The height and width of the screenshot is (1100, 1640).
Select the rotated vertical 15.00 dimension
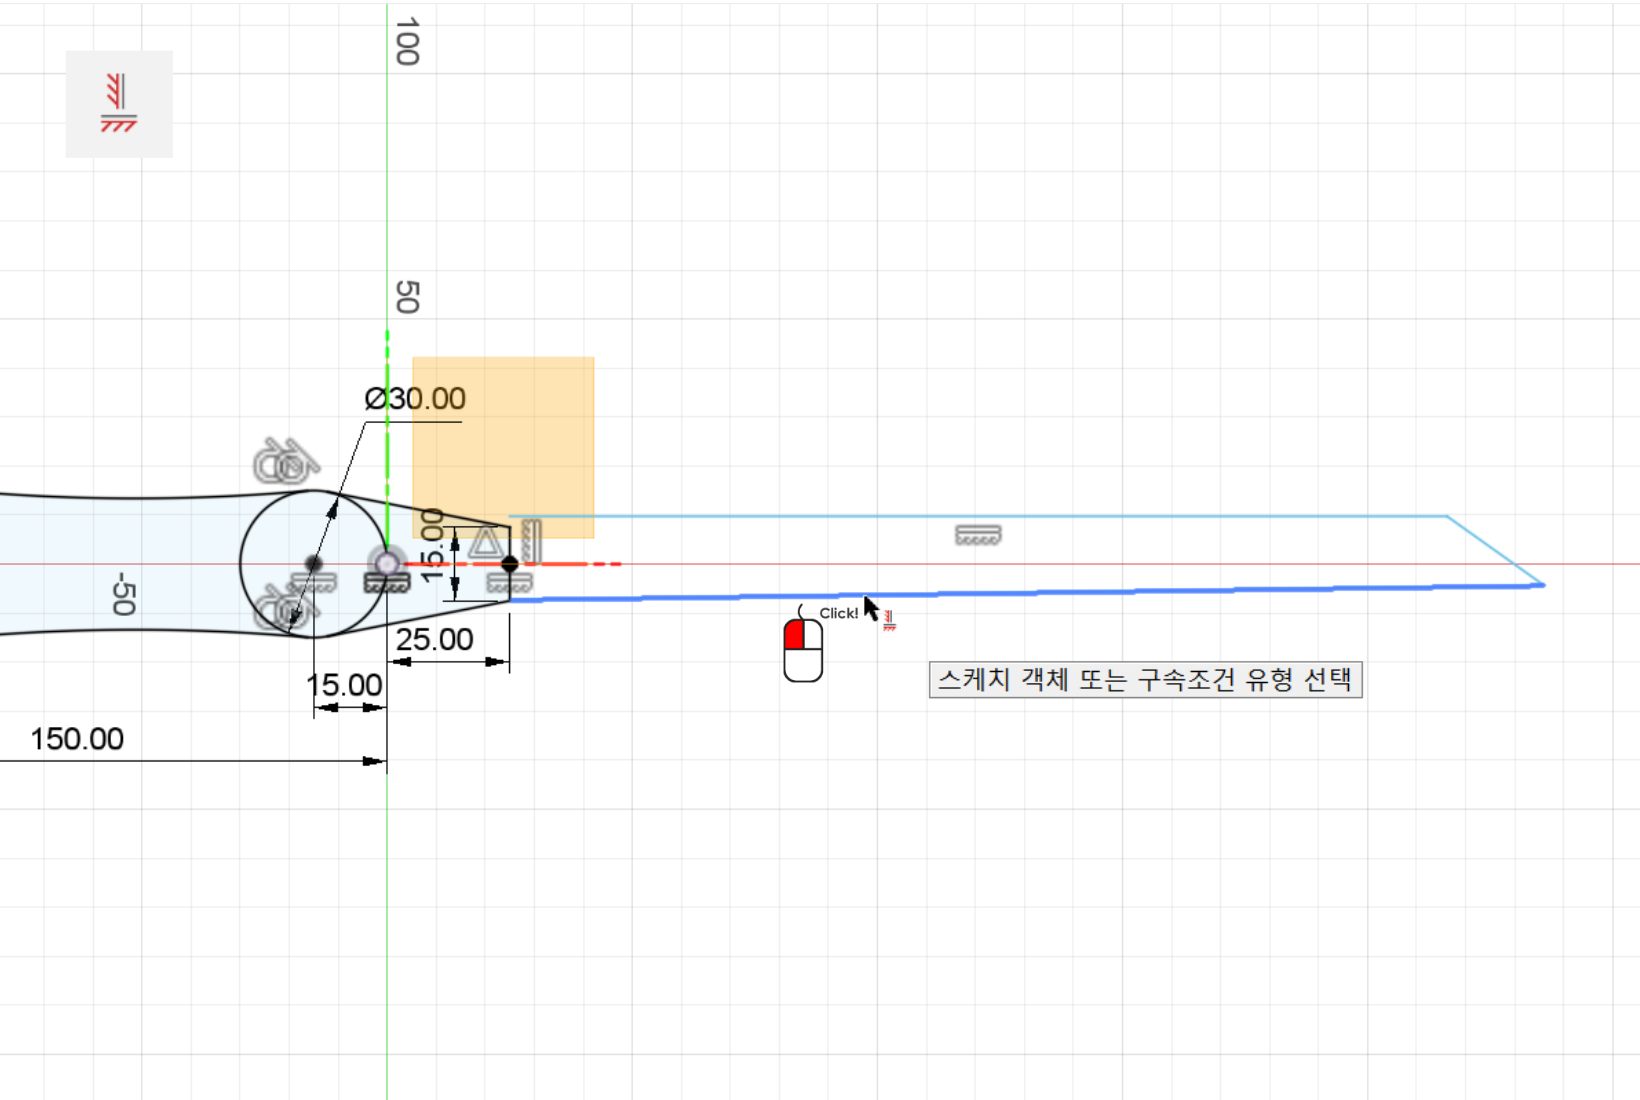(431, 545)
